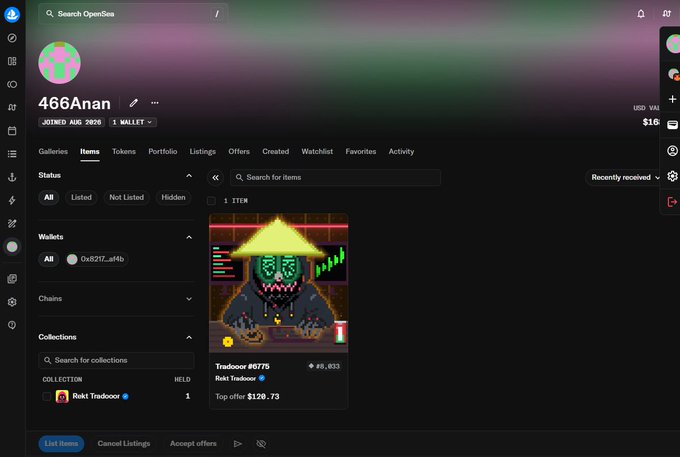Open the compass Discover icon in sidebar
The image size is (680, 457).
tap(12, 38)
